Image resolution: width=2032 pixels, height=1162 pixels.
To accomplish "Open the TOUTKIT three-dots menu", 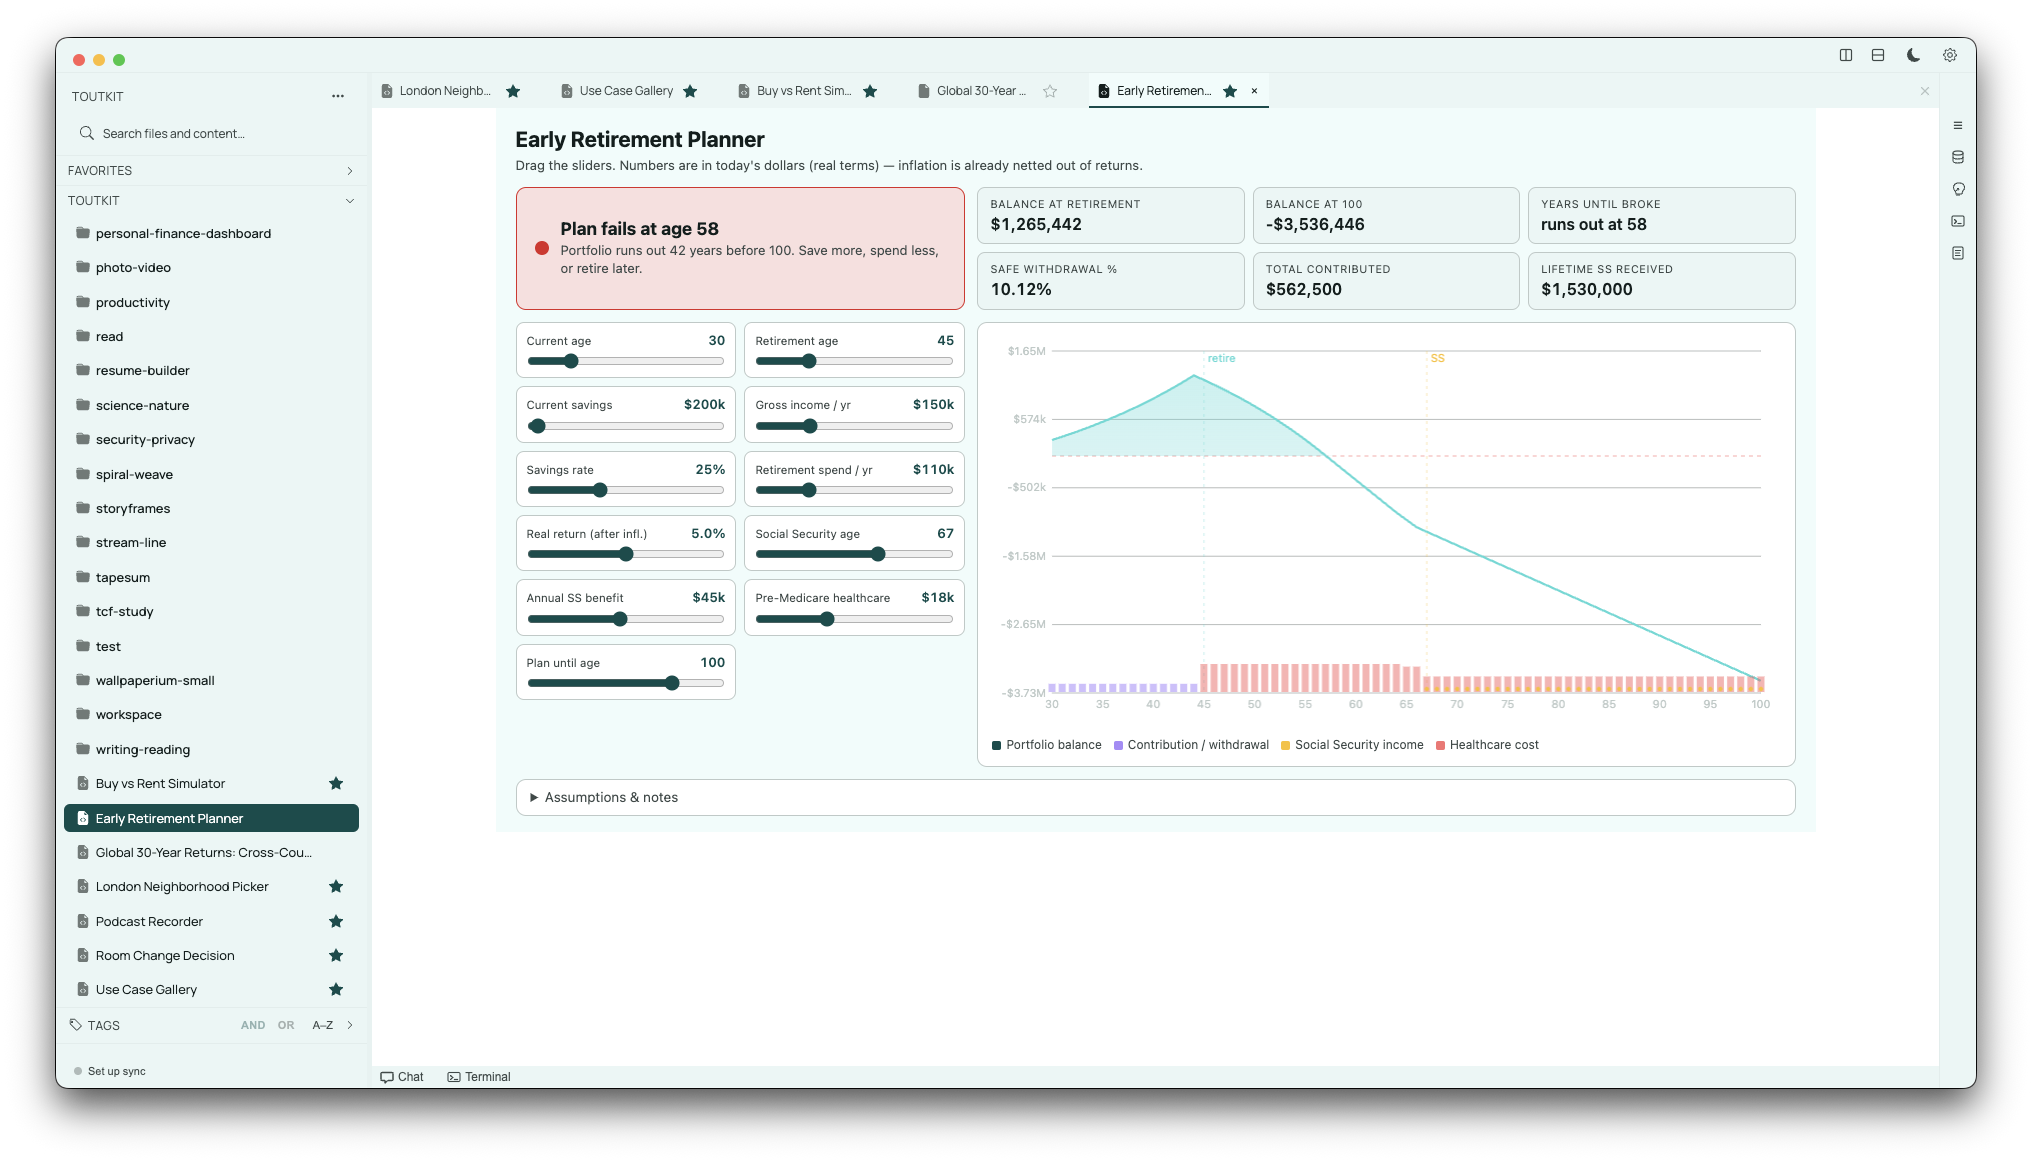I will (x=338, y=96).
